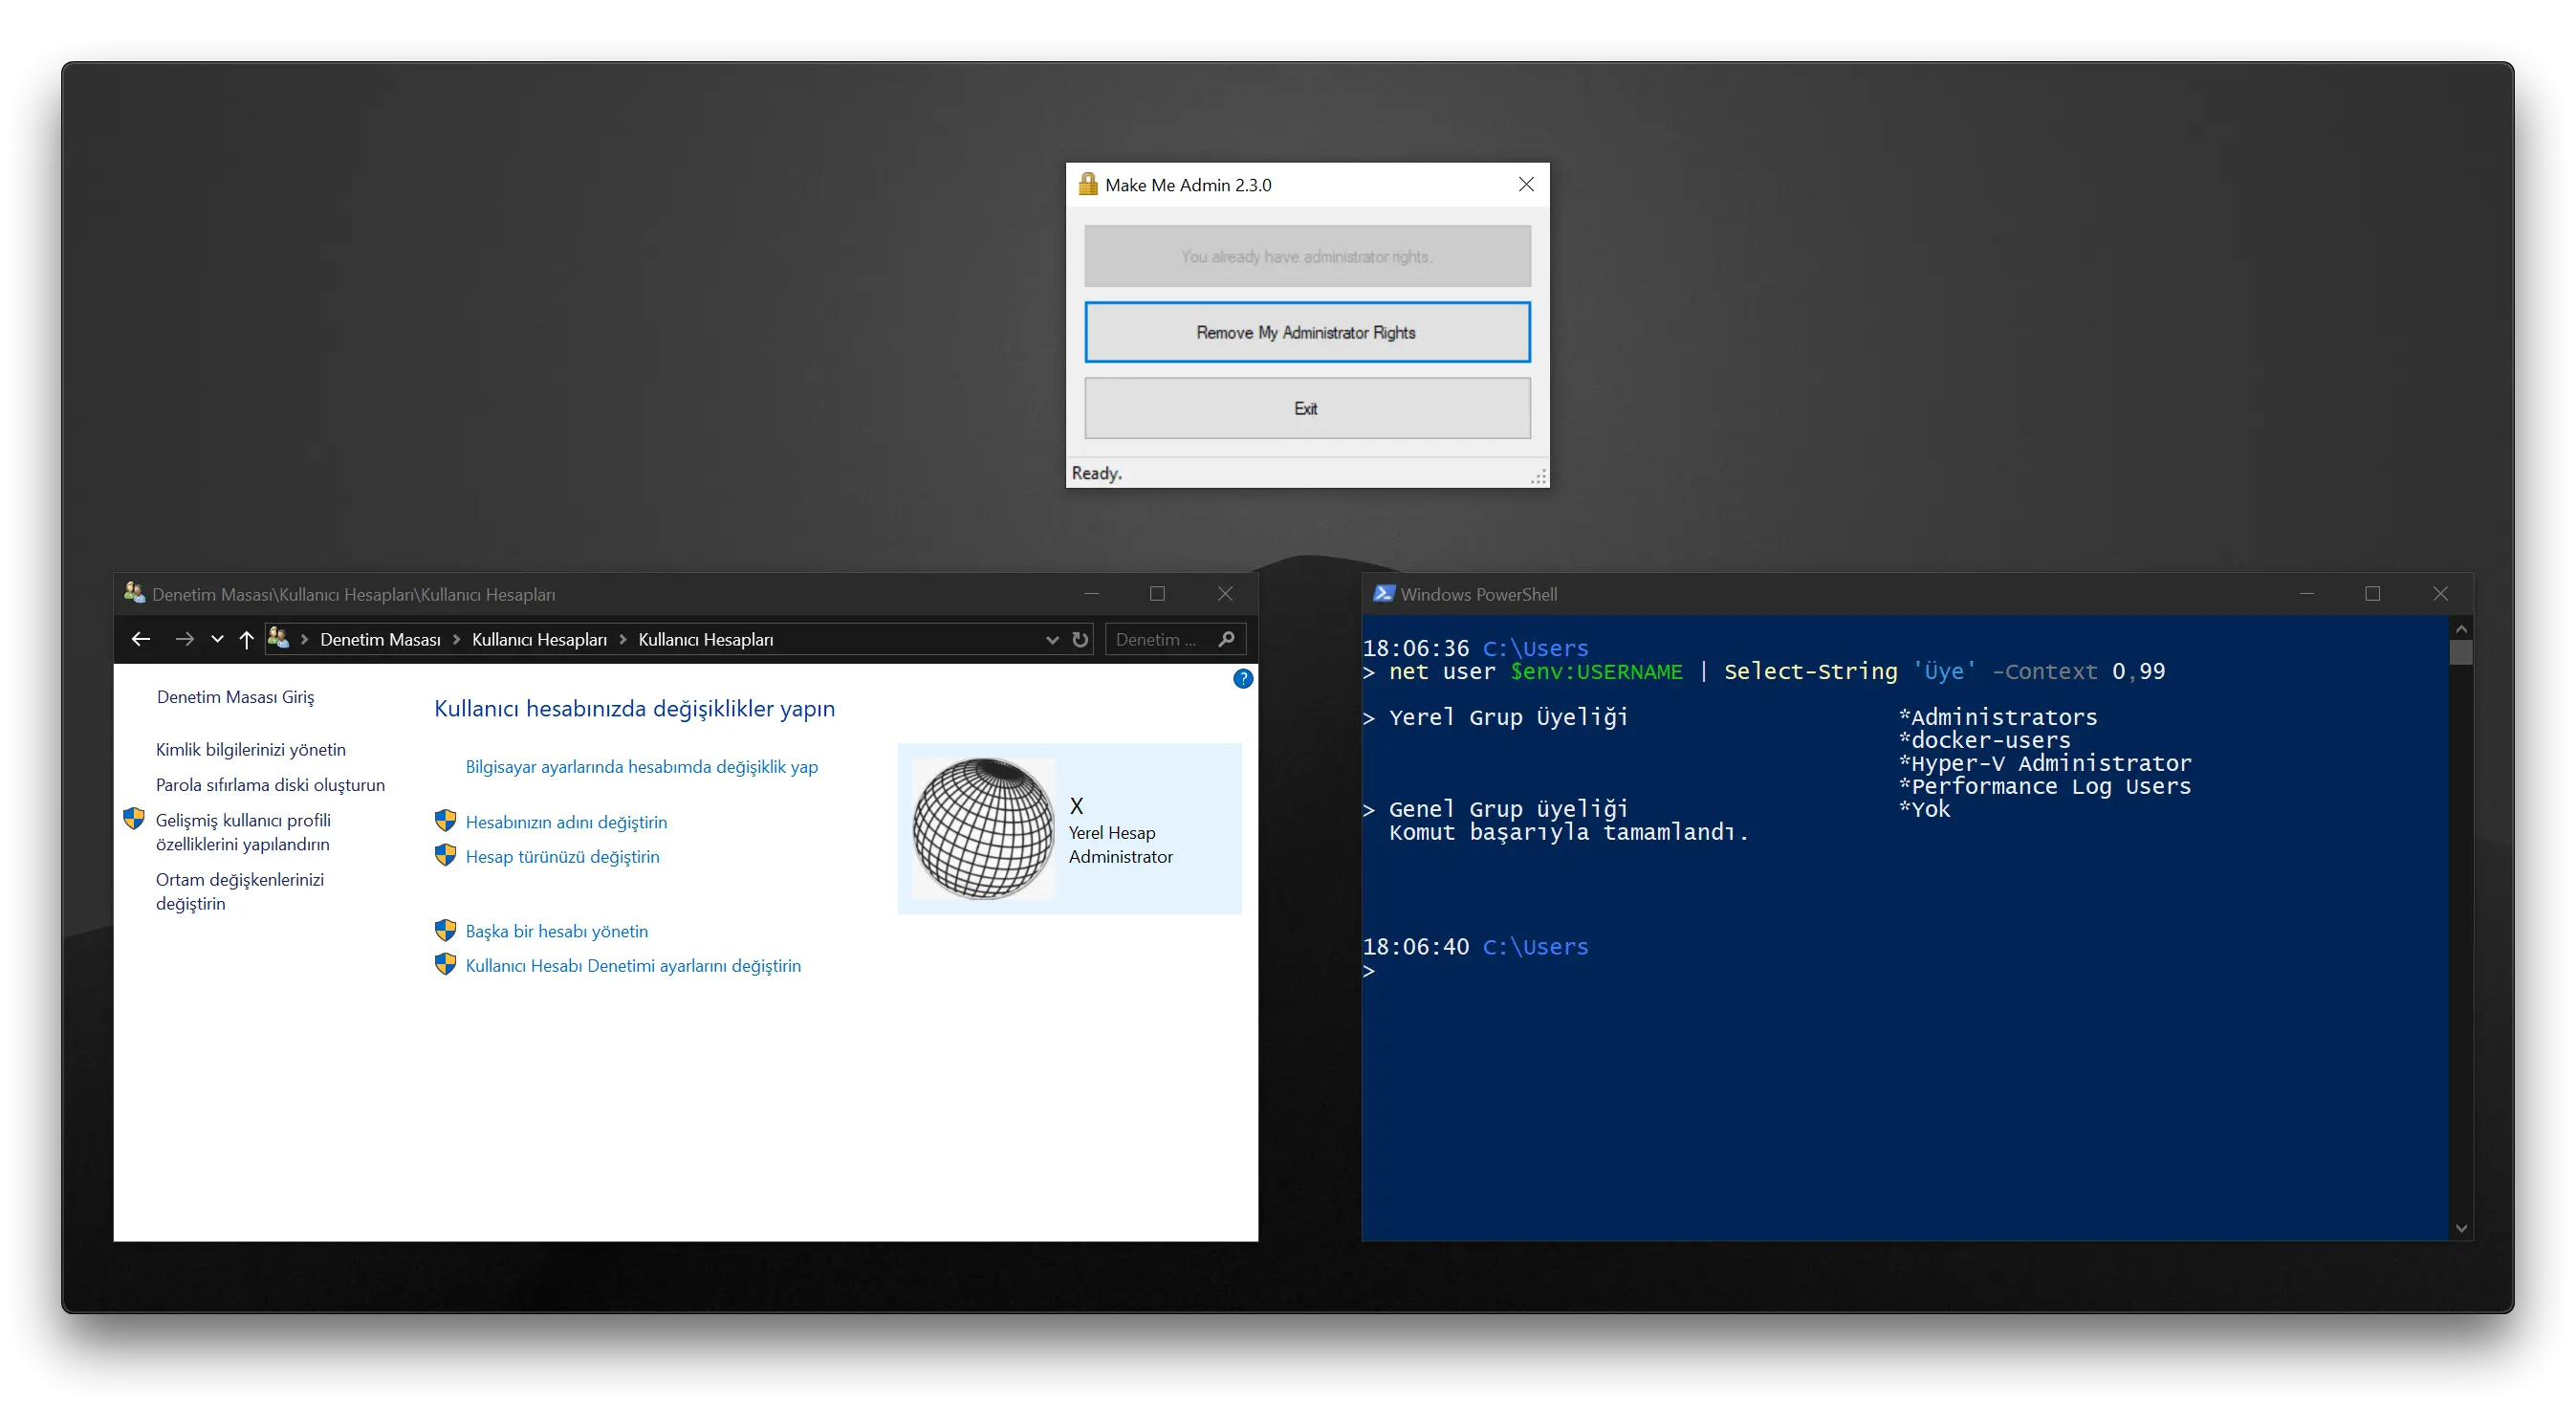This screenshot has height=1406, width=2576.
Task: Click shield icon beside Hesap türünüzü değiştirin
Action: 446,855
